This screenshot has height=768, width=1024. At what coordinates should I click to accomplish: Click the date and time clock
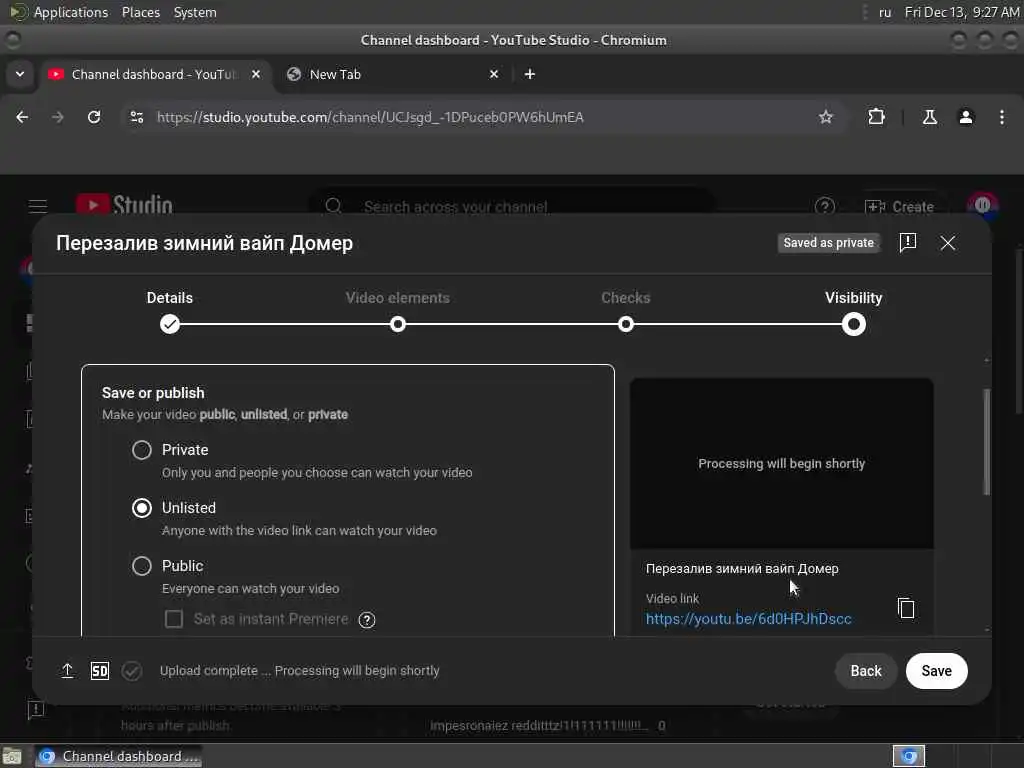click(962, 12)
